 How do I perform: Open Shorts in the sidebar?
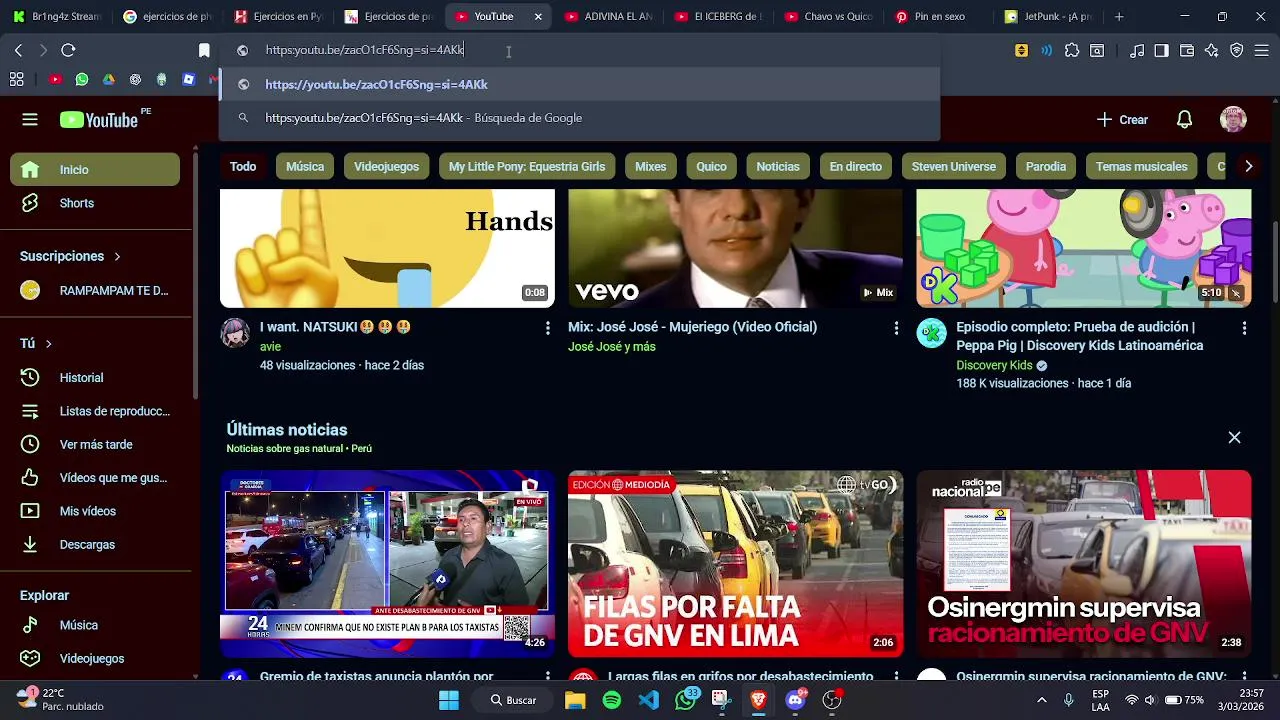coord(95,203)
